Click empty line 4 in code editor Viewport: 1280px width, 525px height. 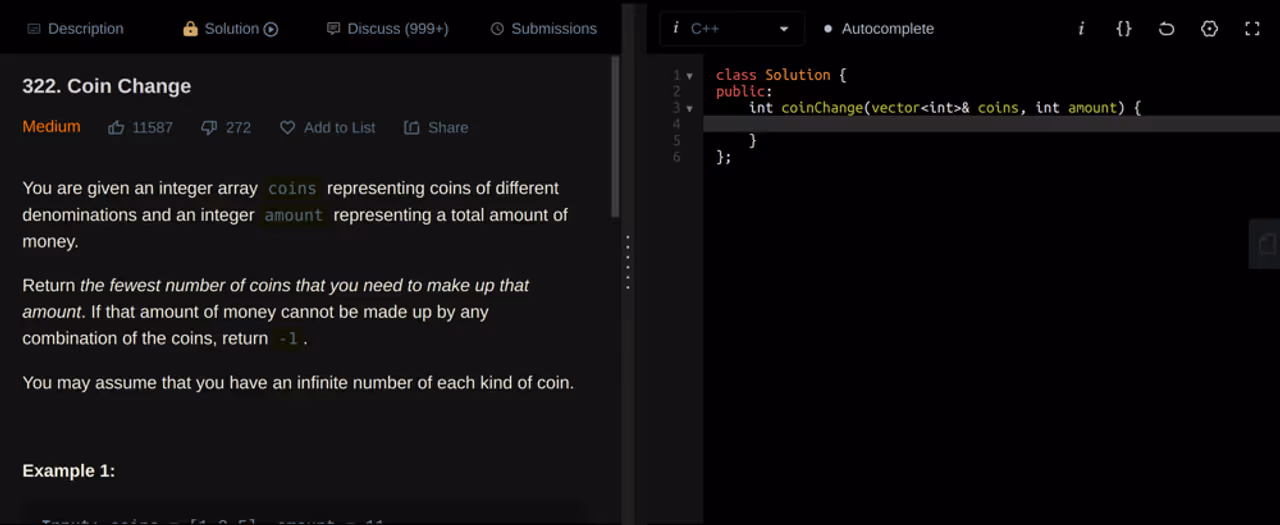[991, 124]
